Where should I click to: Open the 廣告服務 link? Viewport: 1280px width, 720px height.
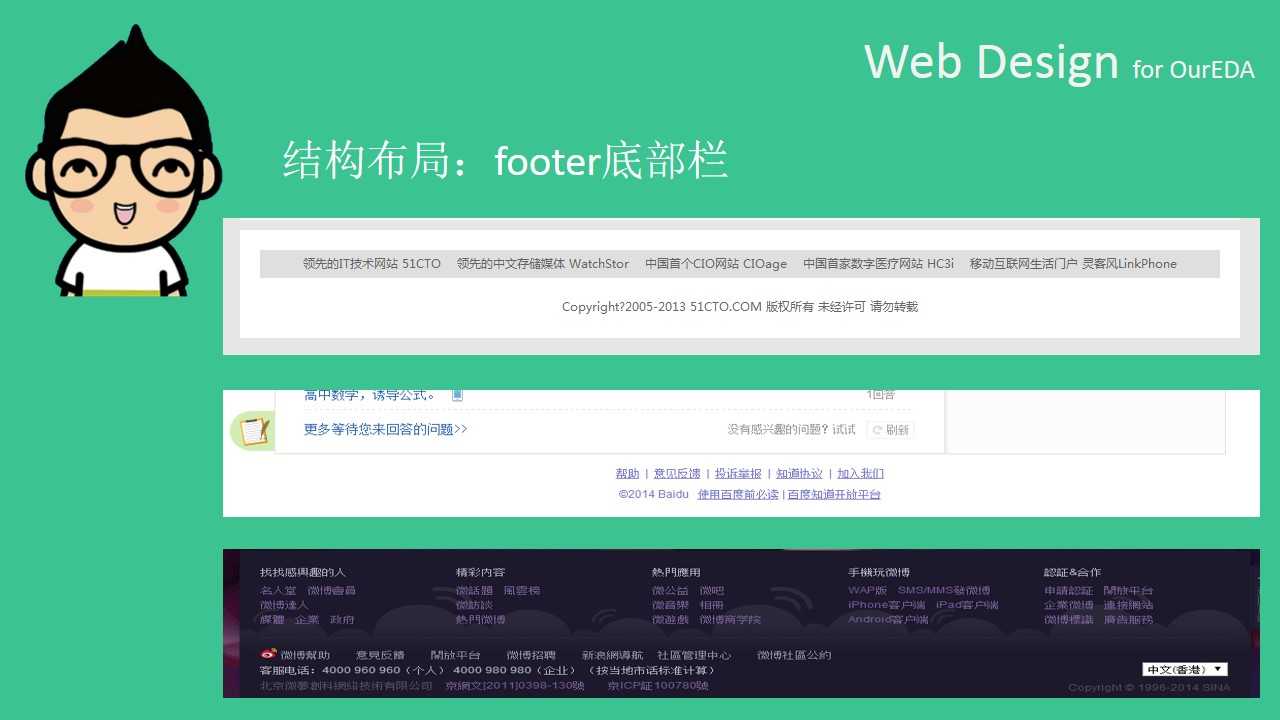tap(1127, 620)
